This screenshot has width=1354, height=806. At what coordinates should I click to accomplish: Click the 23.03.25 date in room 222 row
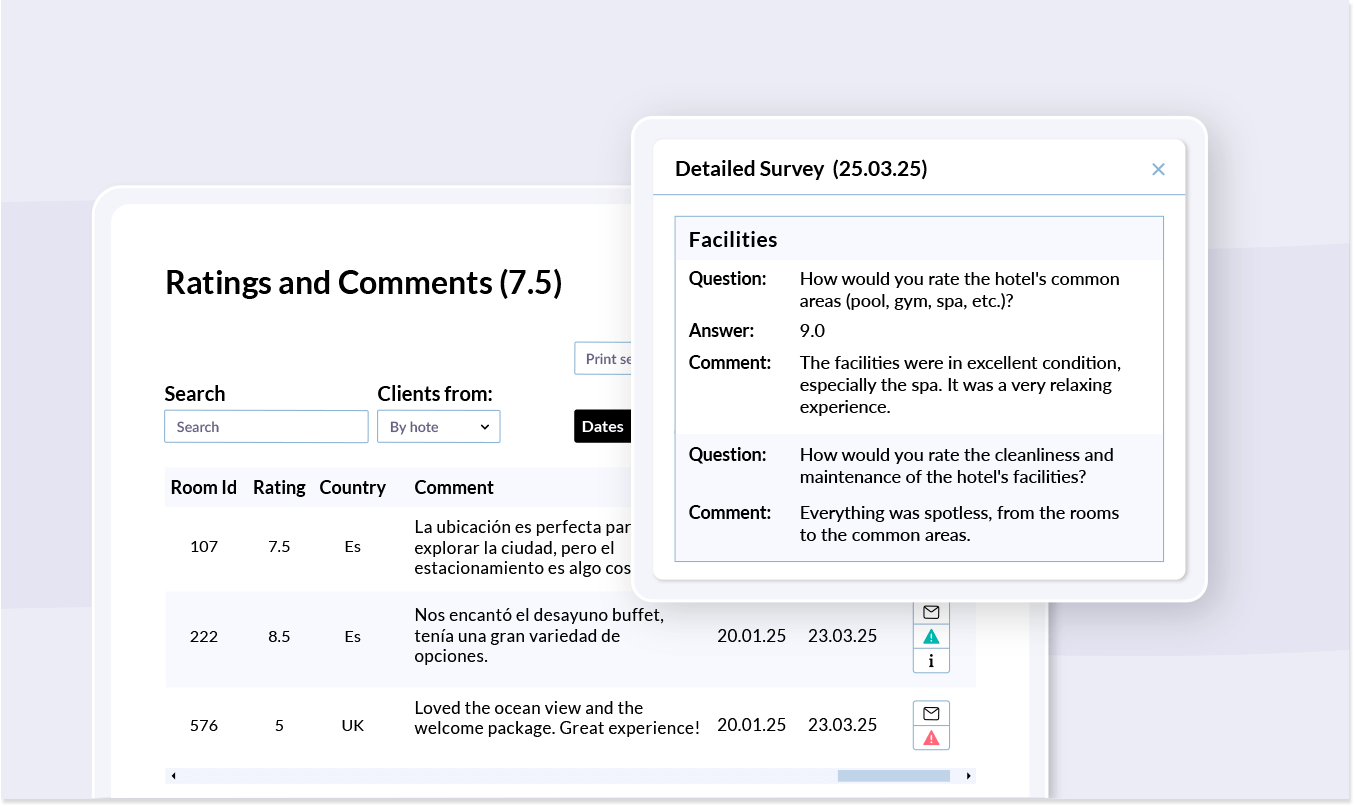(842, 636)
